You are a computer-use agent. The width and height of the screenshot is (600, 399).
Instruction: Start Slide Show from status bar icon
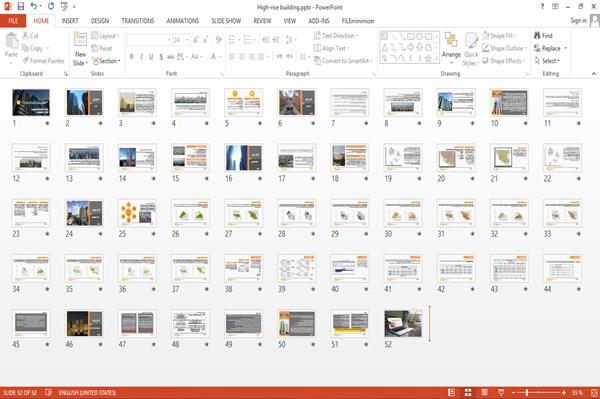pos(501,392)
